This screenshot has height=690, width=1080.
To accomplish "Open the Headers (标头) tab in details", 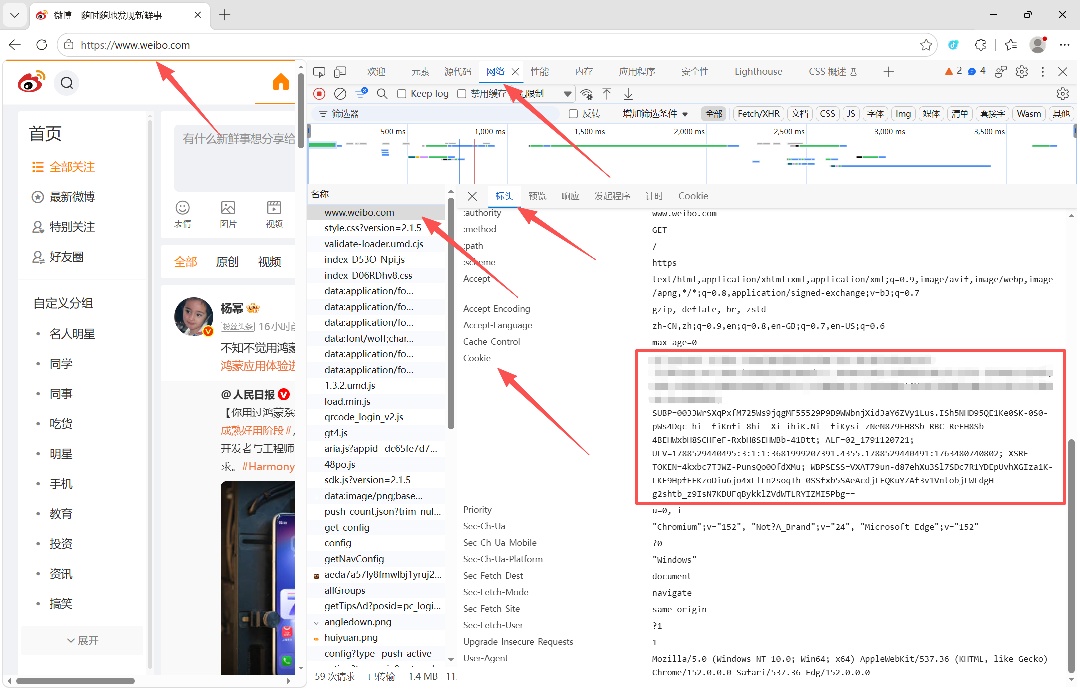I will click(504, 196).
